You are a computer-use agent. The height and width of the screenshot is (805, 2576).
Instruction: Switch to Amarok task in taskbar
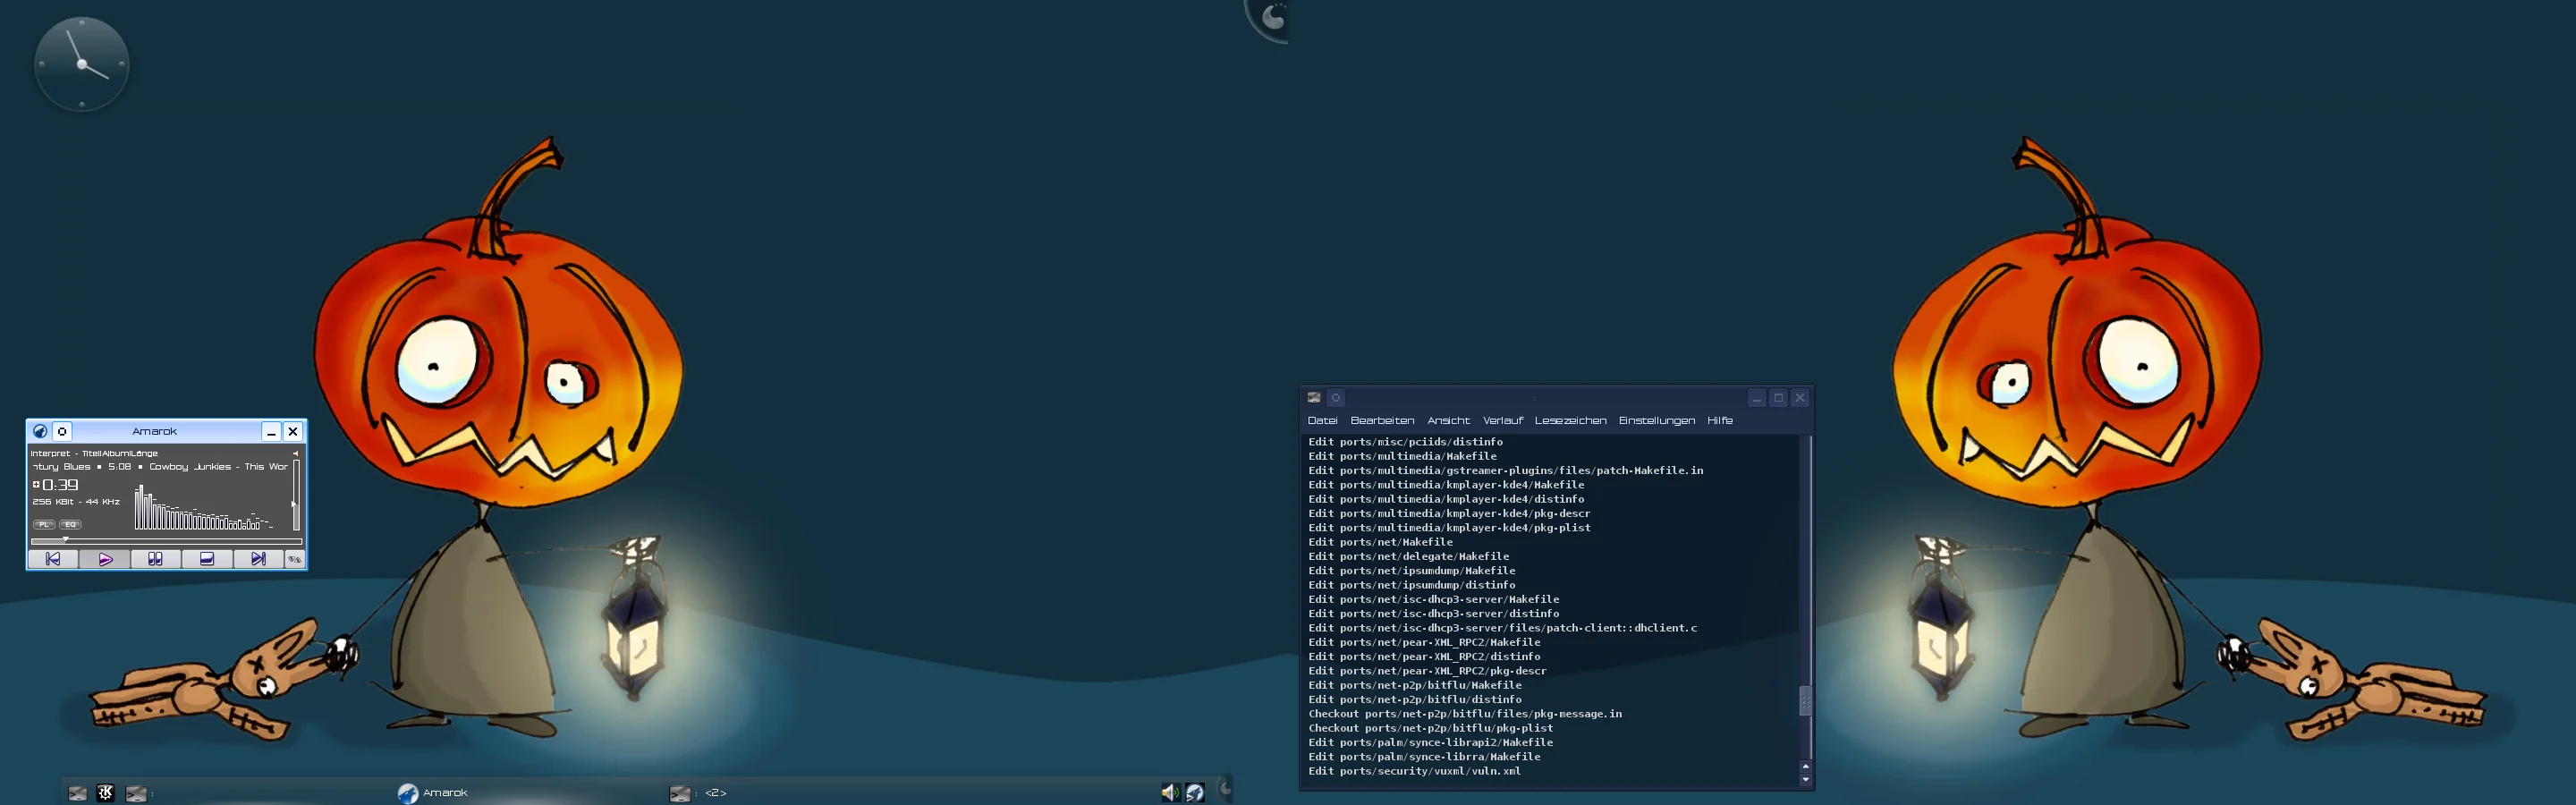point(433,793)
